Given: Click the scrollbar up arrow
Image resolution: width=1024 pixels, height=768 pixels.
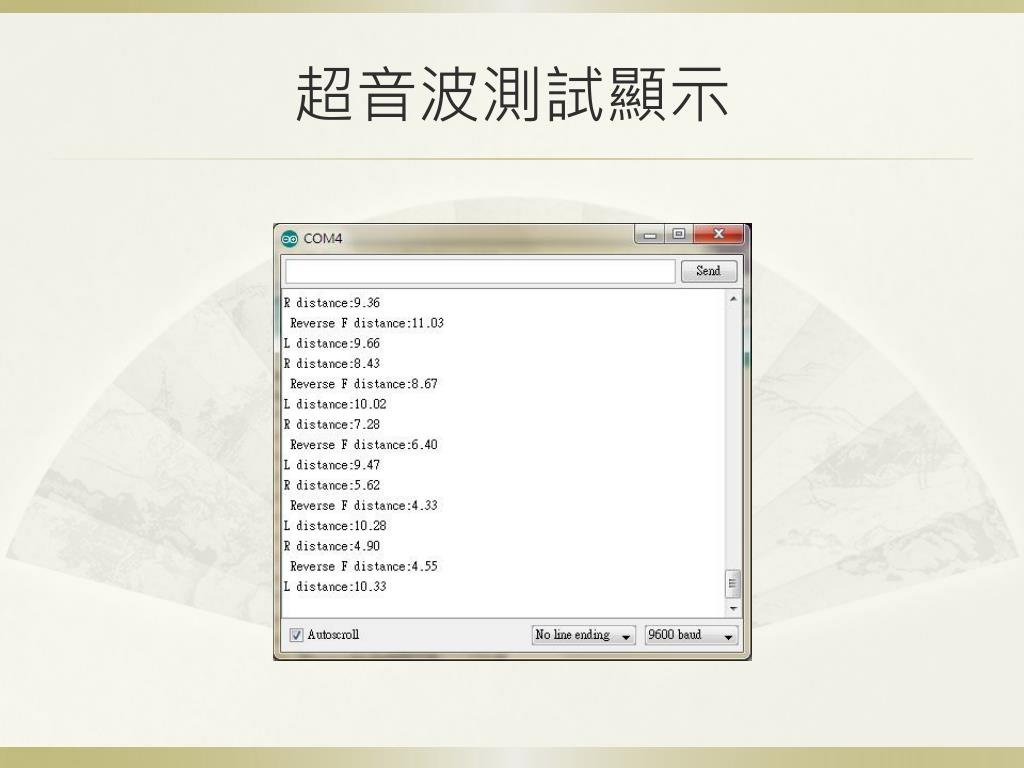Looking at the screenshot, I should point(733,299).
